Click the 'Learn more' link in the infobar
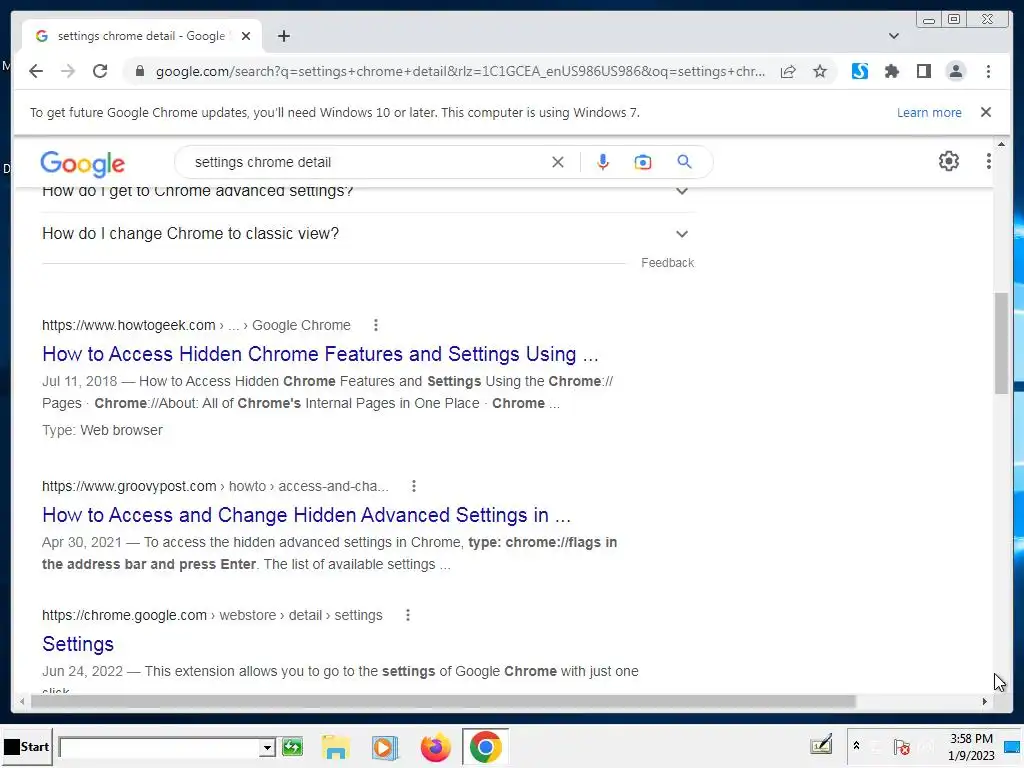1024x768 pixels. (929, 112)
